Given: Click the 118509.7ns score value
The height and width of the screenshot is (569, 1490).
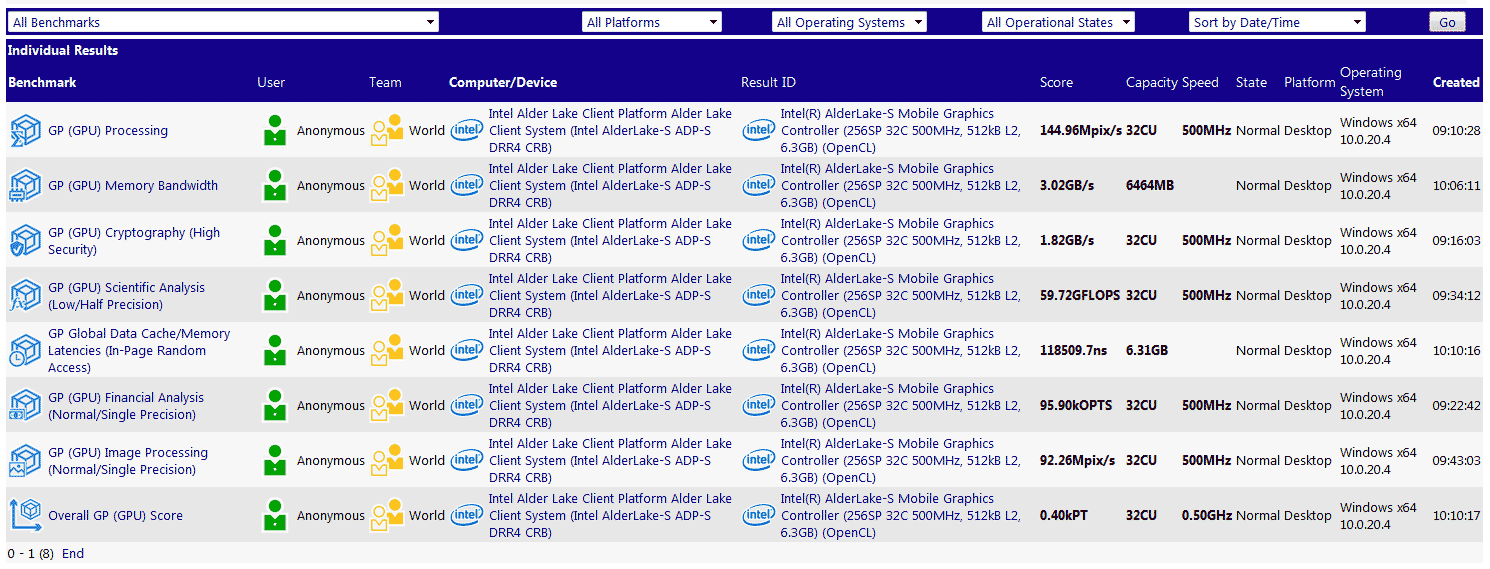Looking at the screenshot, I should click(1073, 350).
